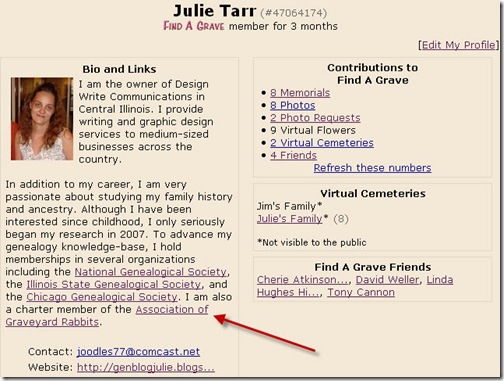Open Chicago Genealogical Society link
Screen dimensions: 504x381
coord(102,297)
